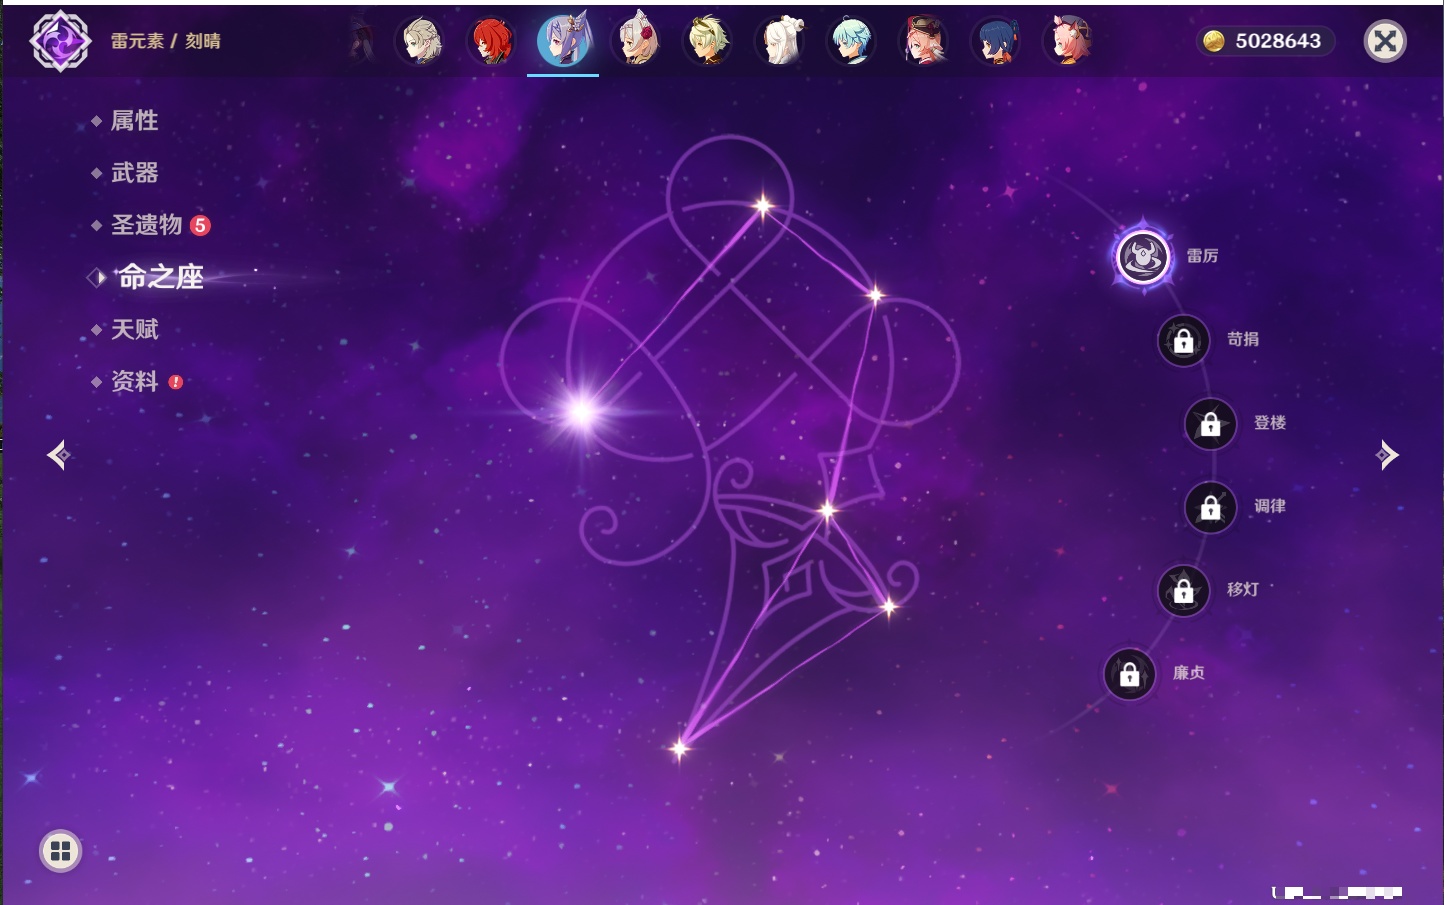Switch to Sucrose's green-haired avatar

707,41
